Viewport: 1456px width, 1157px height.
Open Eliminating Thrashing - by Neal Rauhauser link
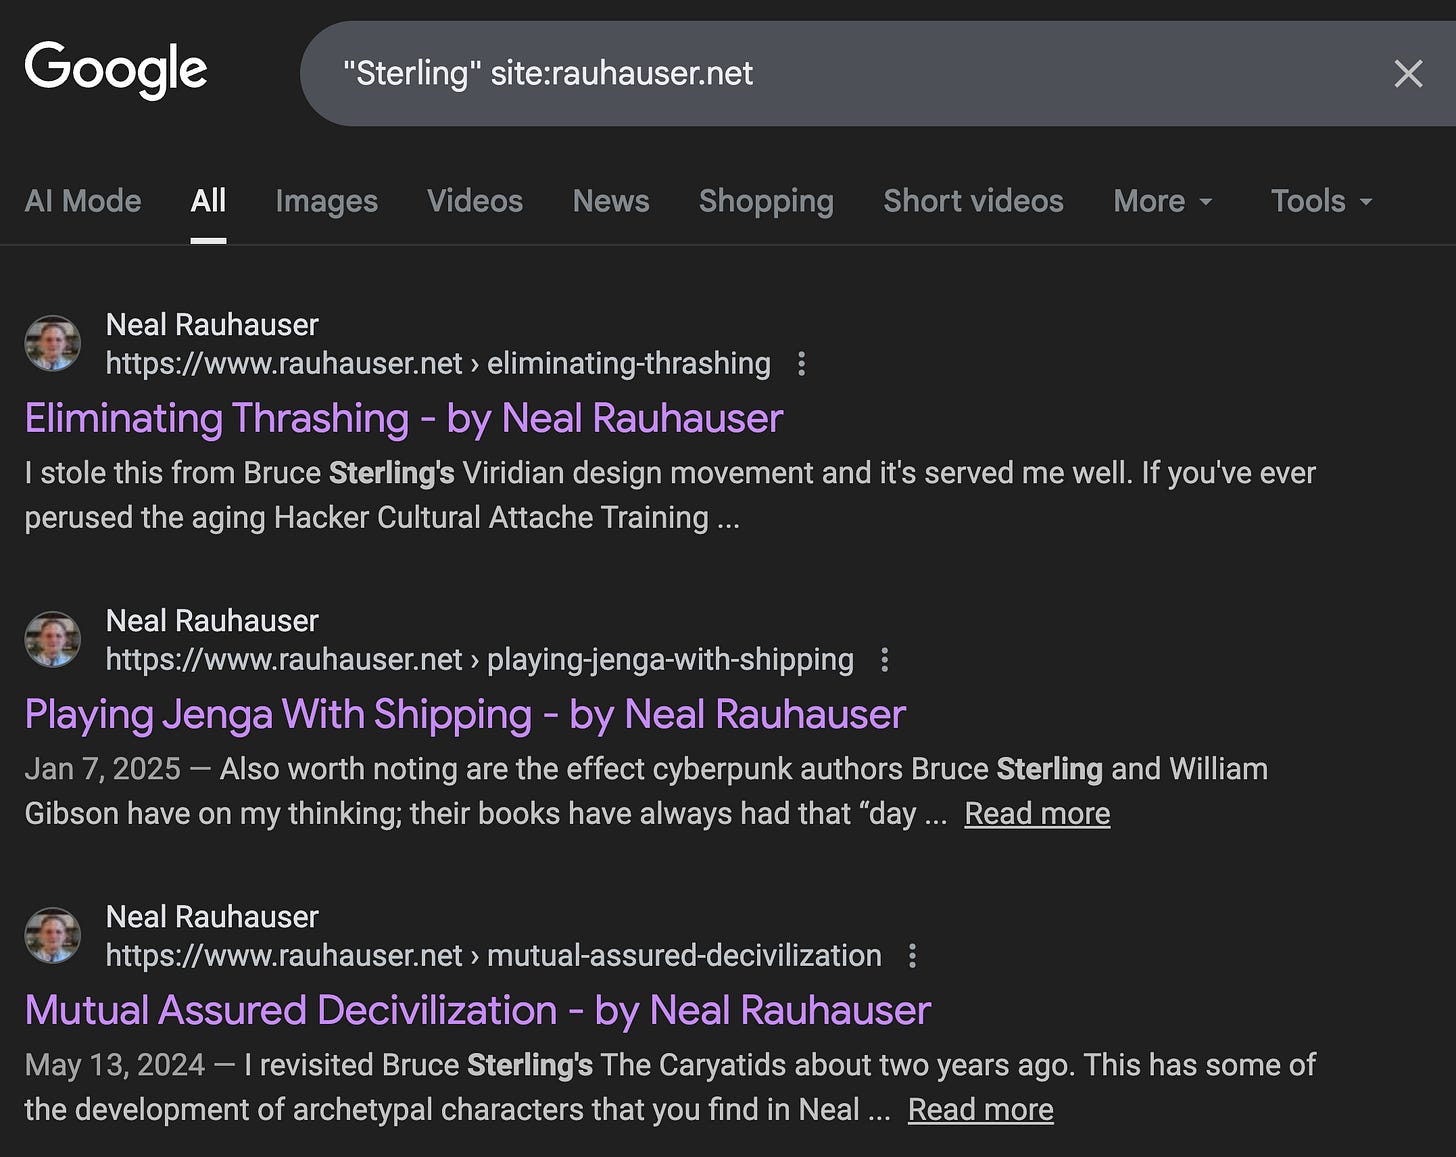click(x=404, y=418)
